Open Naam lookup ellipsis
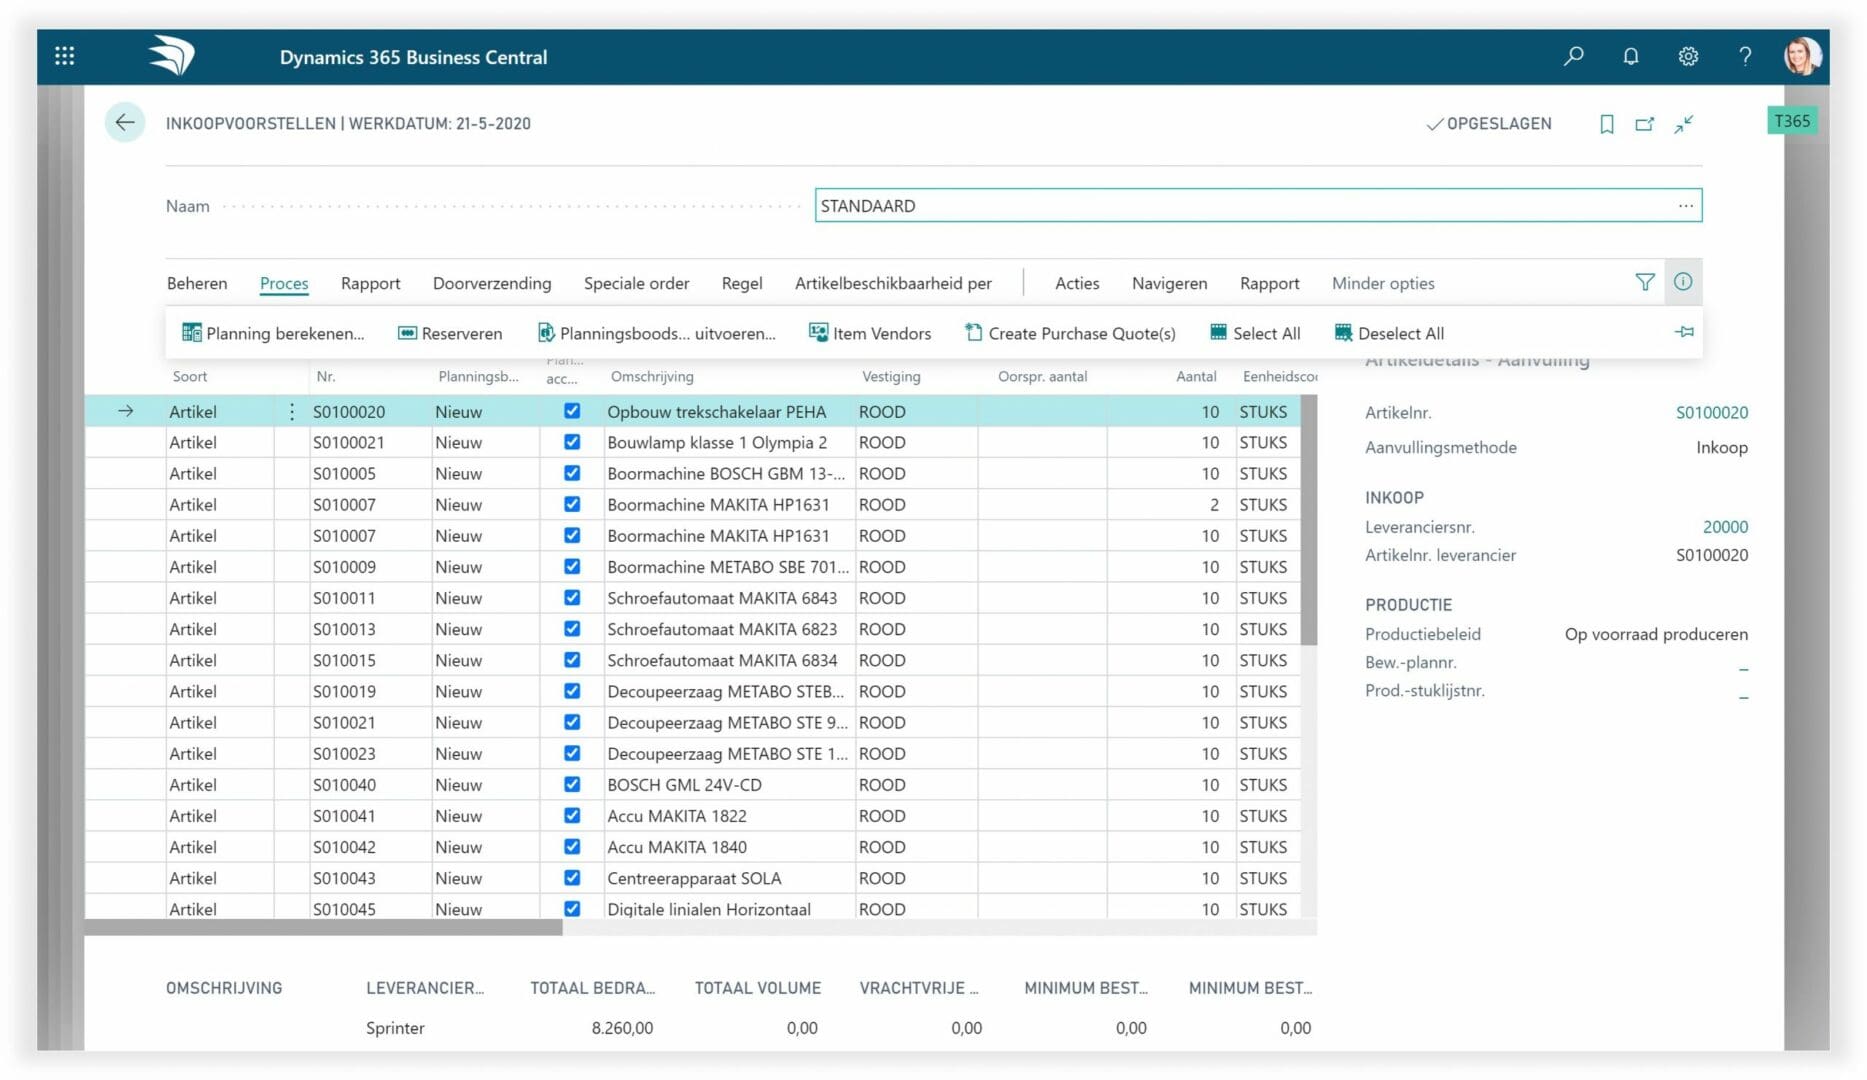 (1686, 205)
